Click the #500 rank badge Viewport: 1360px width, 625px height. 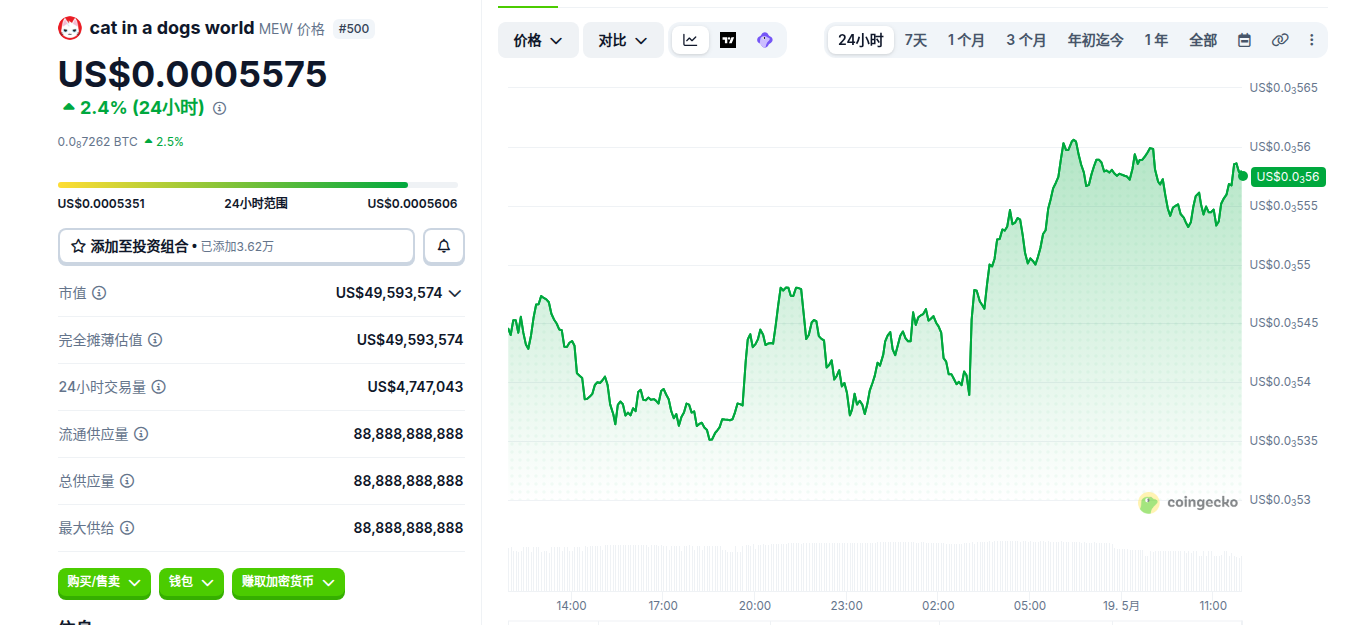(x=354, y=28)
